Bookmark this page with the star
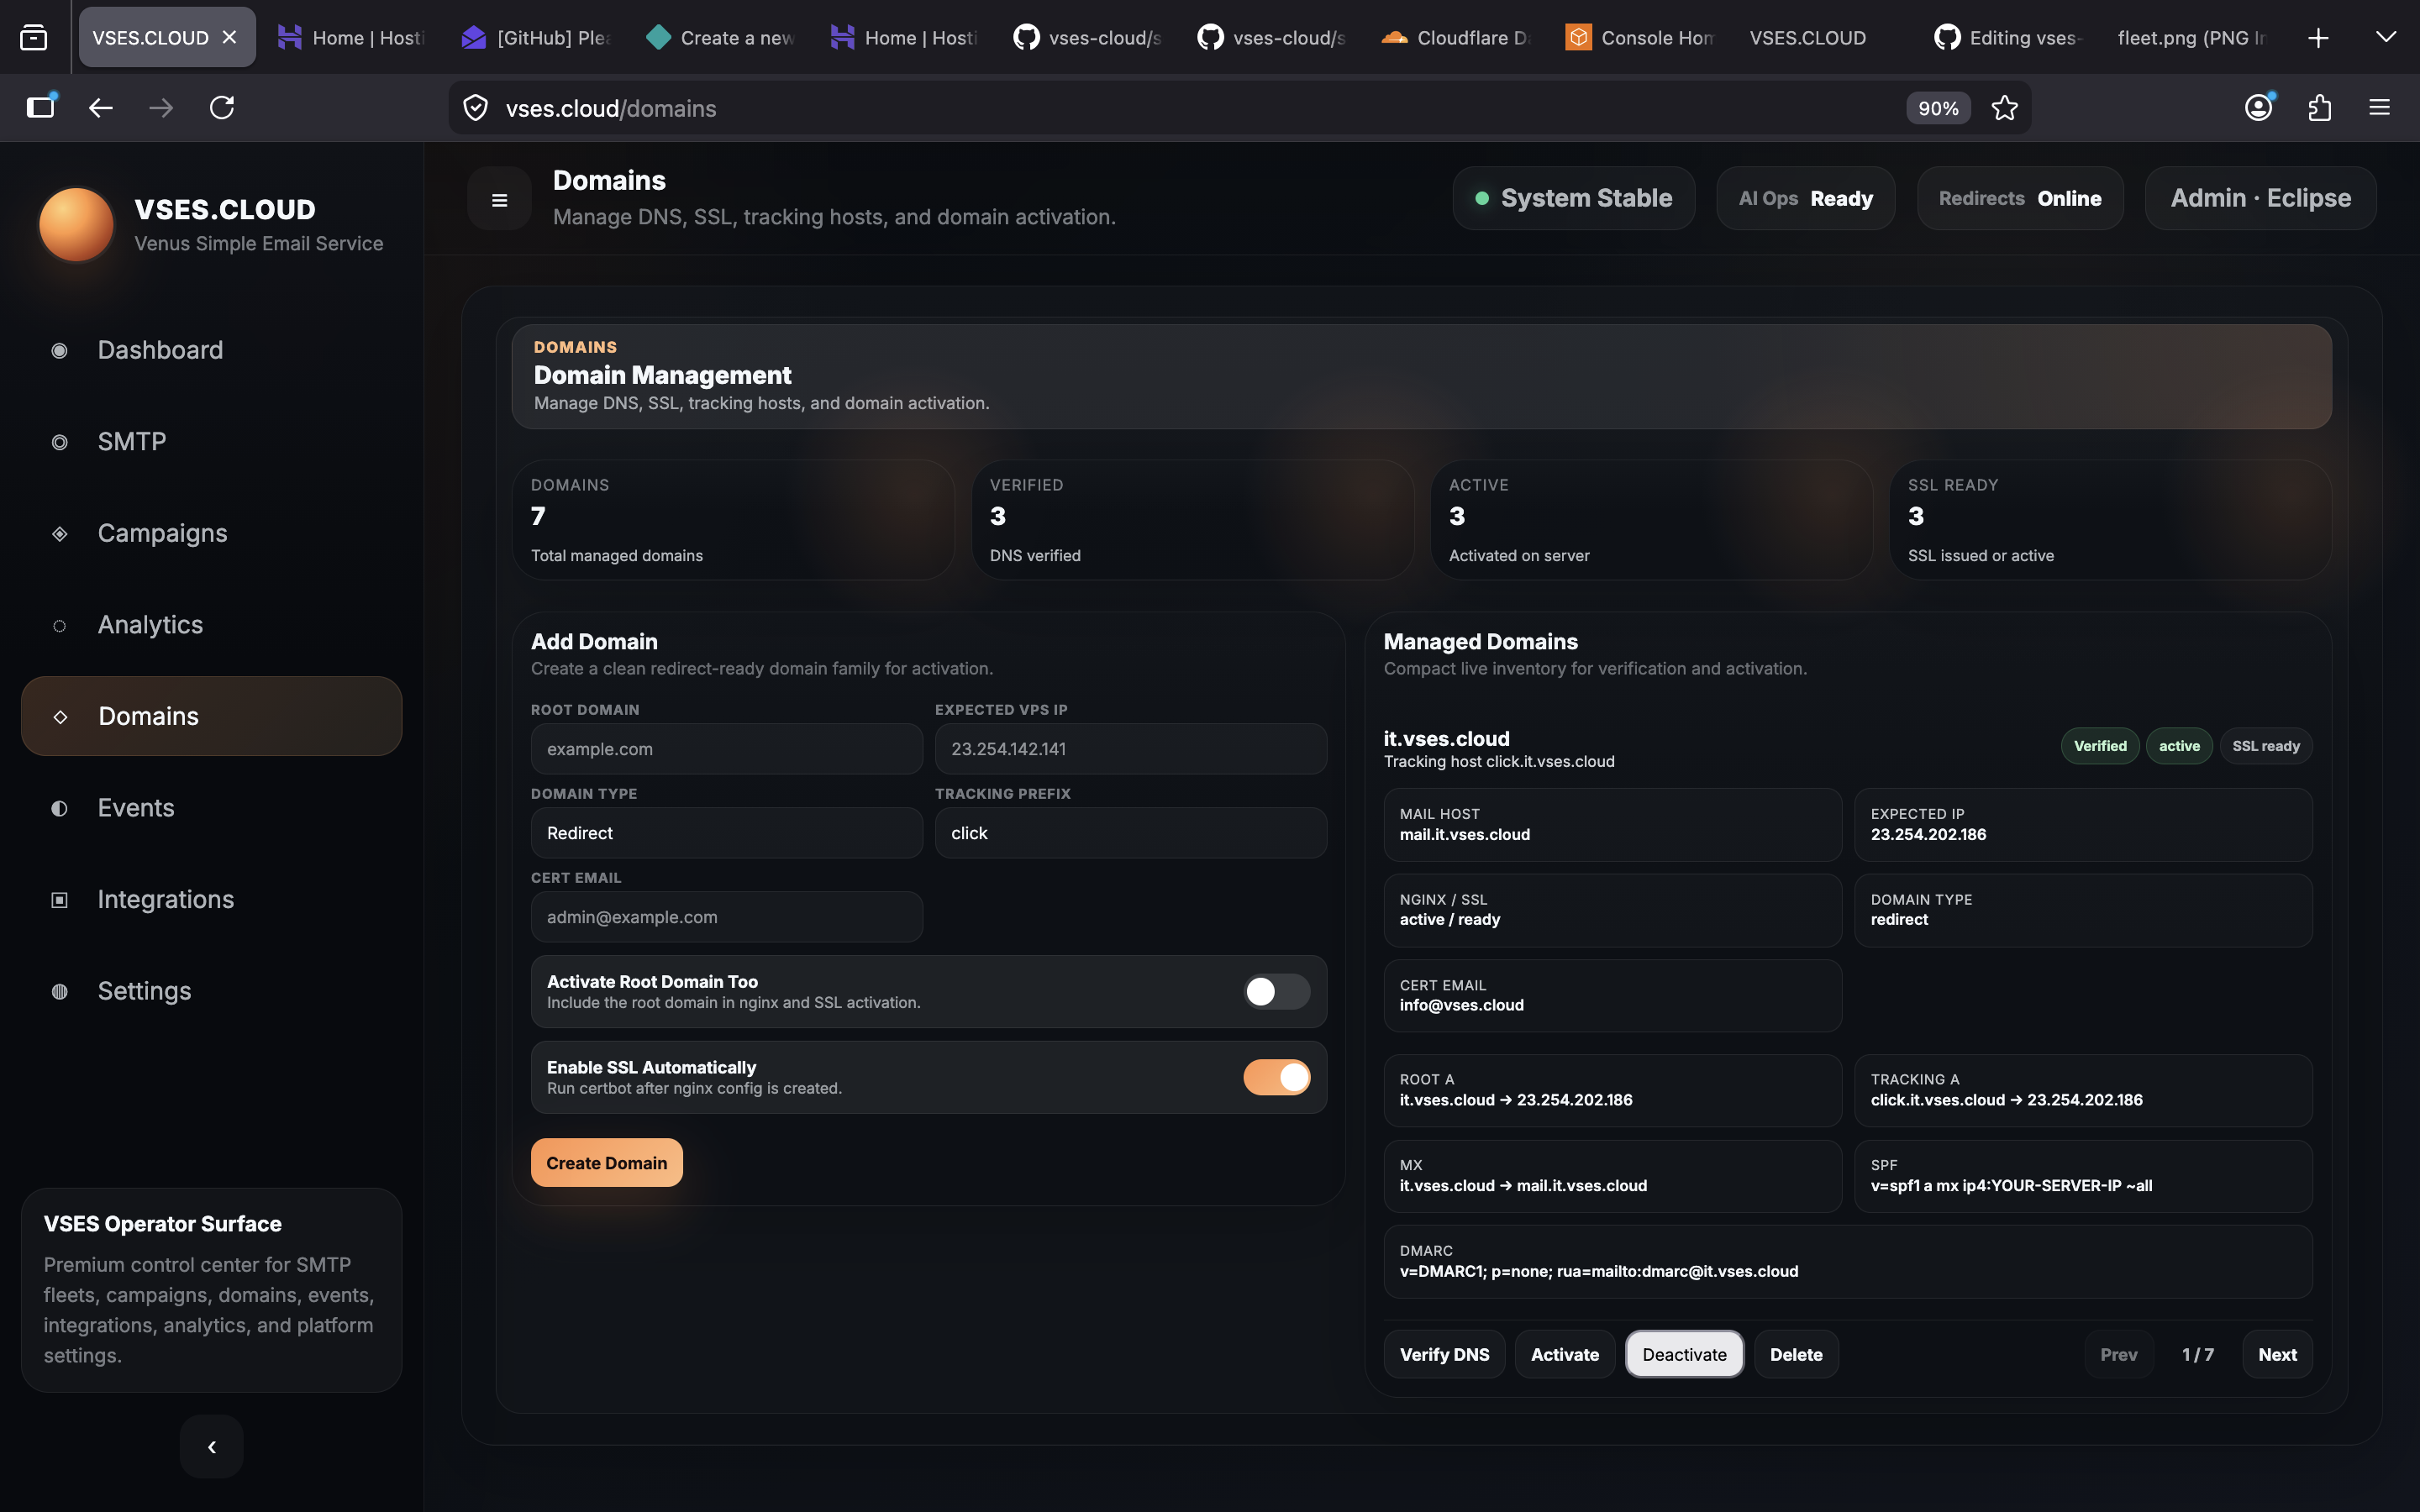The width and height of the screenshot is (2420, 1512). tap(2004, 108)
